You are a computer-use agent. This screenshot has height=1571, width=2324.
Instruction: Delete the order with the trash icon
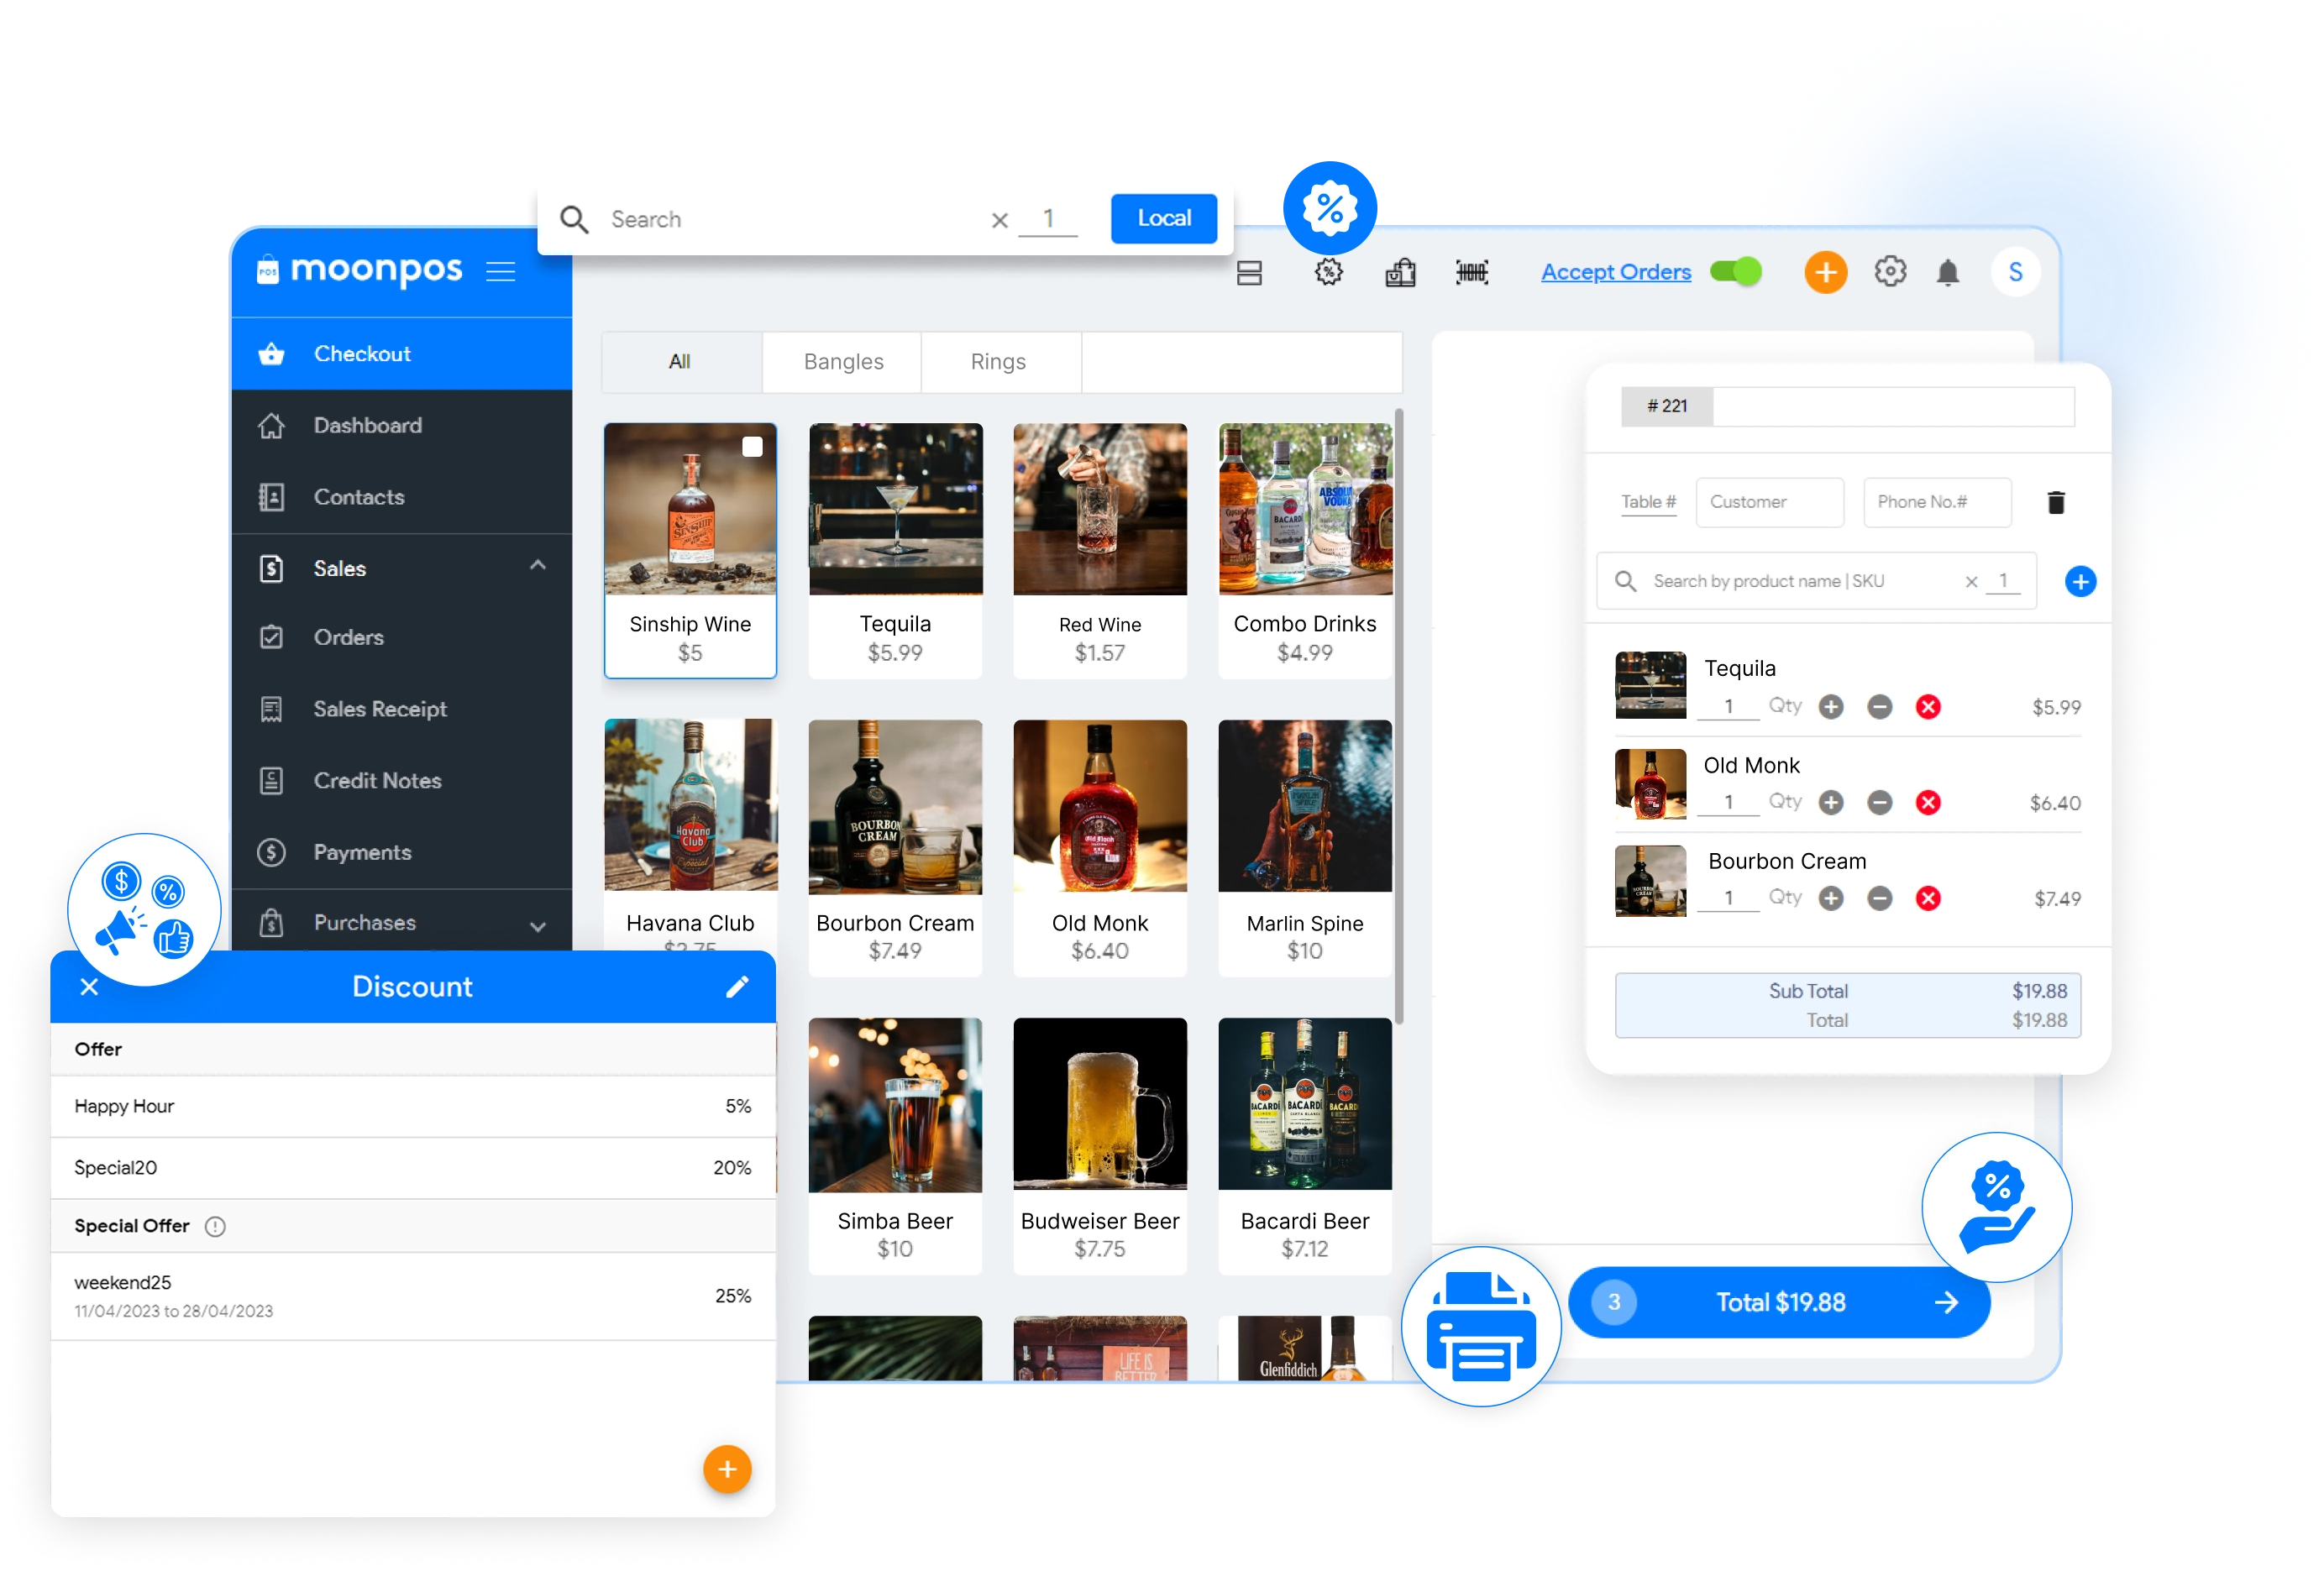coord(2056,502)
